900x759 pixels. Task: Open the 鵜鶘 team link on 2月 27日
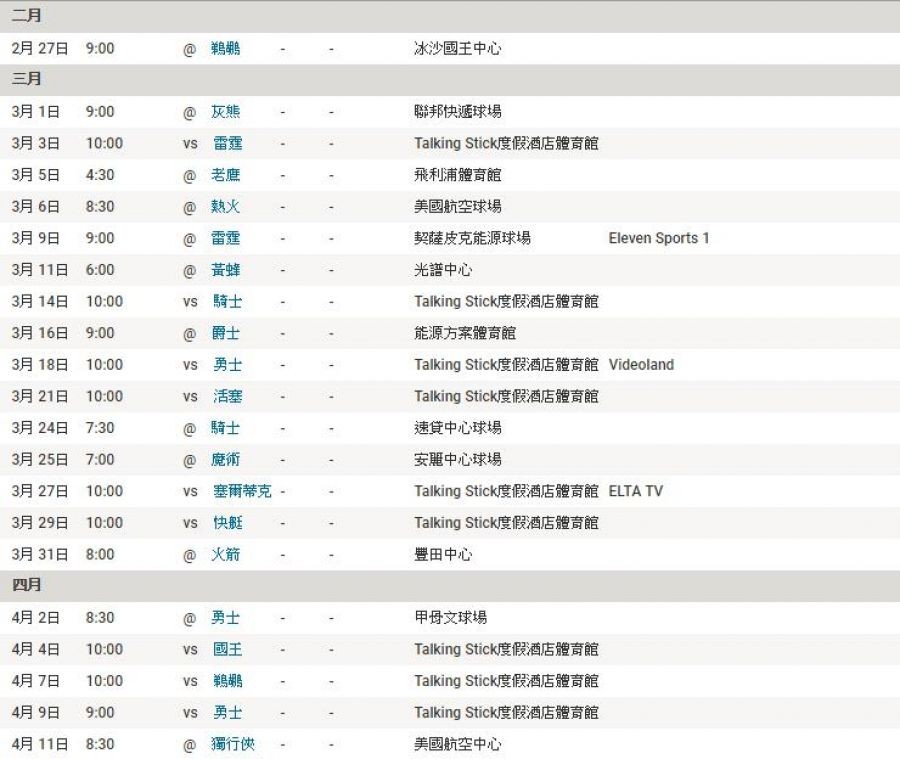coord(225,49)
